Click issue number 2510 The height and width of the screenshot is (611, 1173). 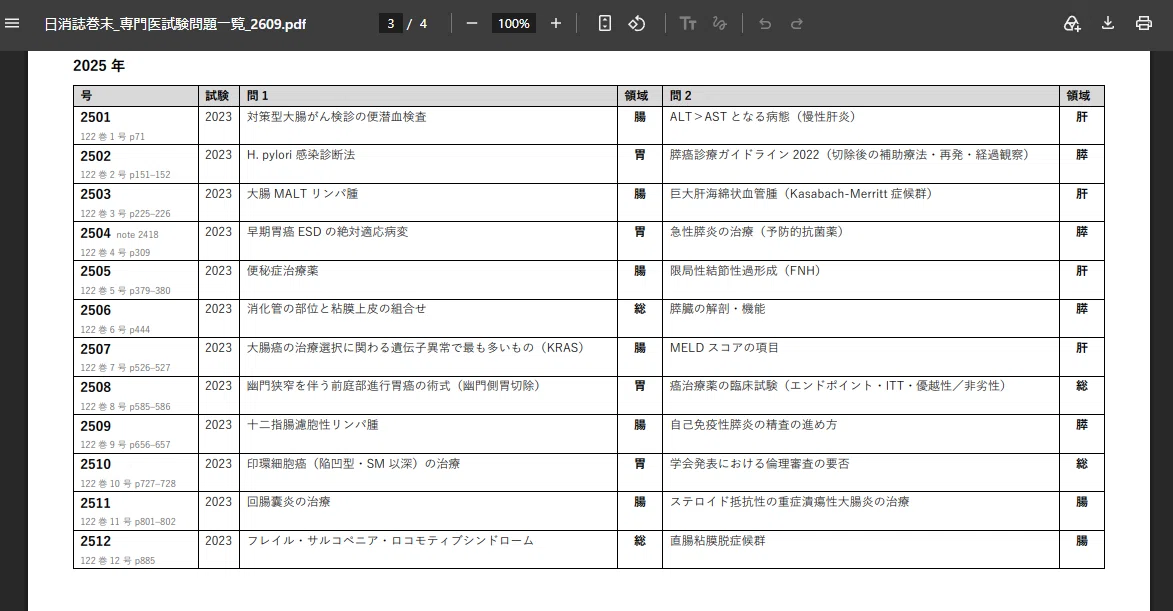pyautogui.click(x=96, y=464)
